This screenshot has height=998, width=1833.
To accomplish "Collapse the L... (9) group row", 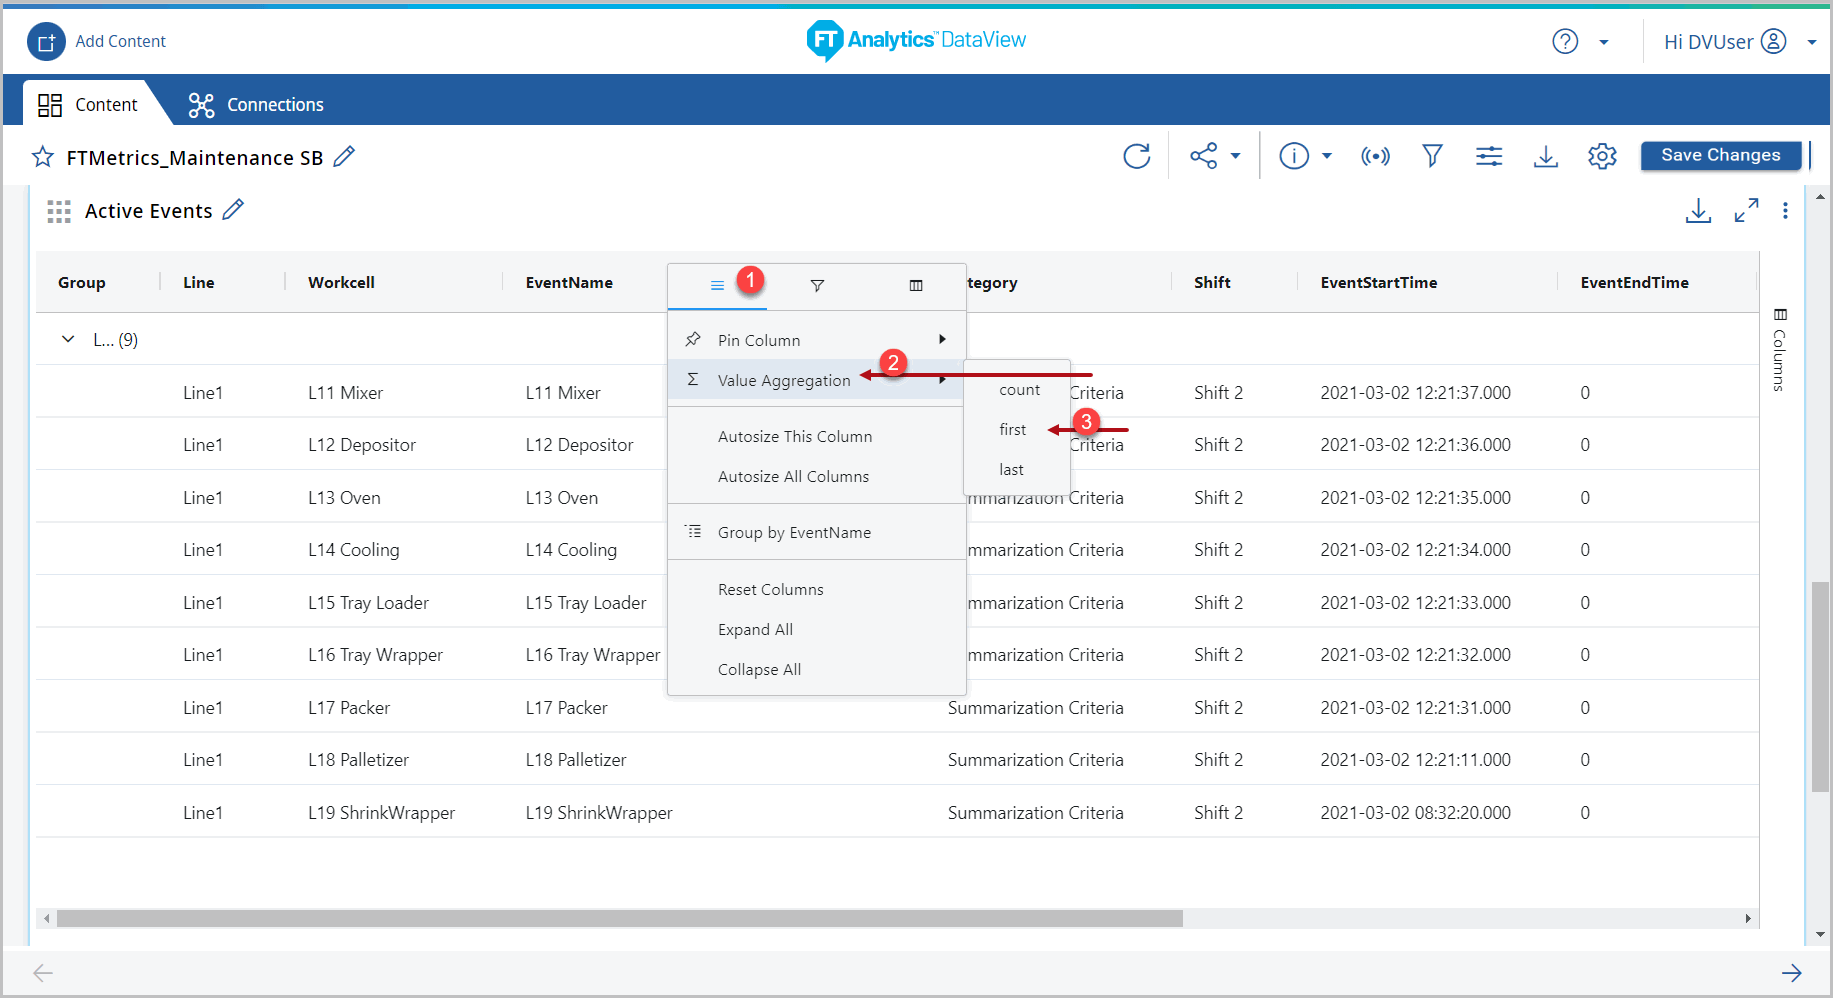I will pyautogui.click(x=68, y=339).
